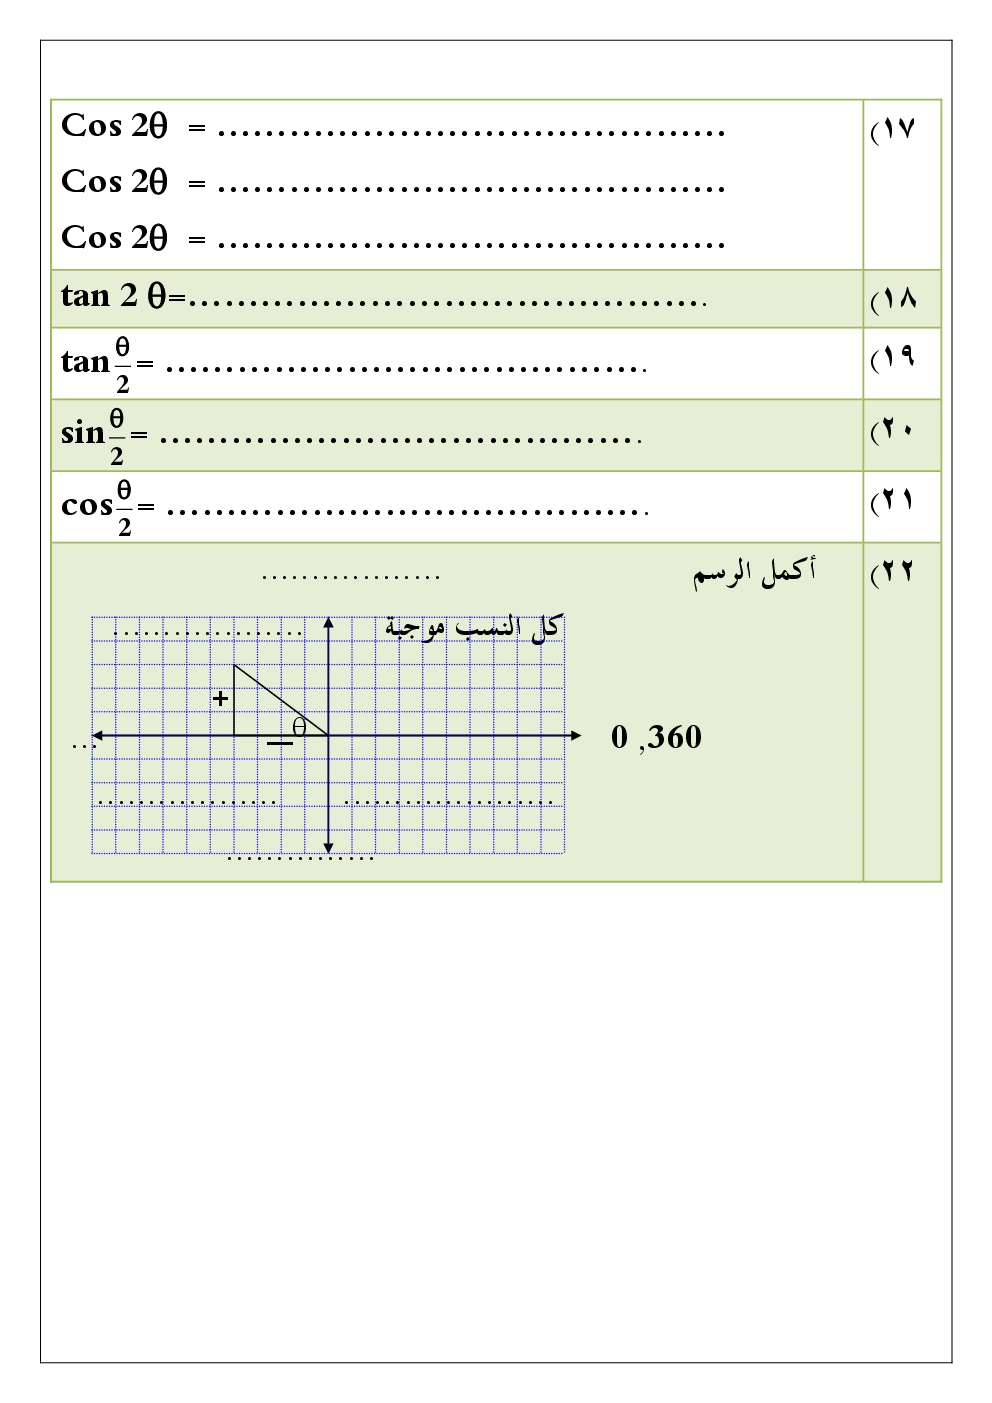Click the dotted blank for sin θ/2
992x1403 pixels.
[x=399, y=439]
